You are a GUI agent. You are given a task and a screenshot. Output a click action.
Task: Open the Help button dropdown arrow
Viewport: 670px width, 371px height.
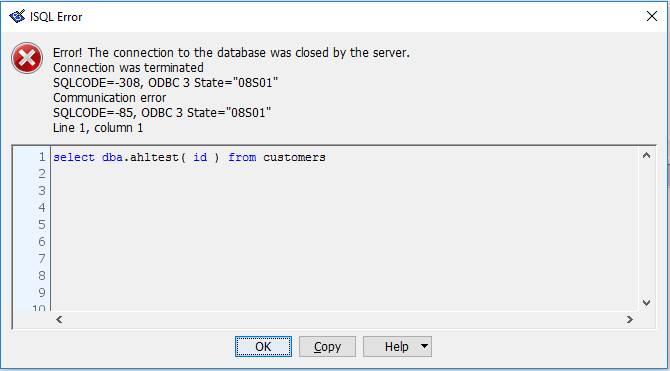pos(424,346)
